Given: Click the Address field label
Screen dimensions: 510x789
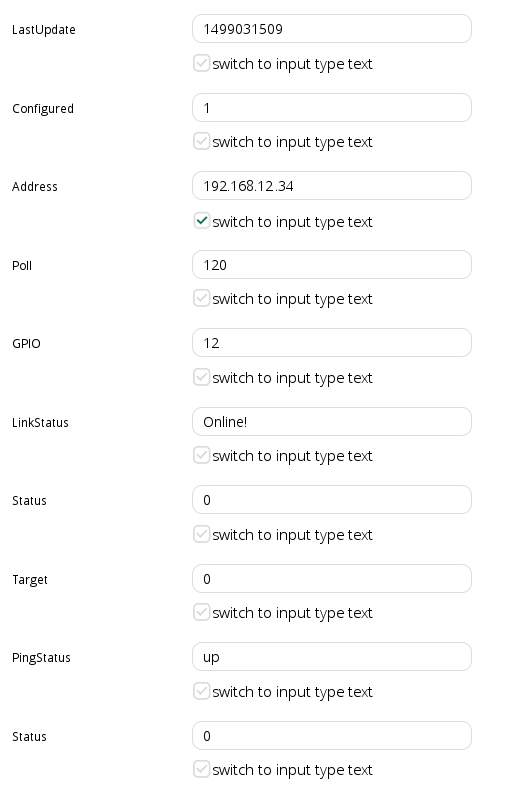Looking at the screenshot, I should click(x=35, y=187).
